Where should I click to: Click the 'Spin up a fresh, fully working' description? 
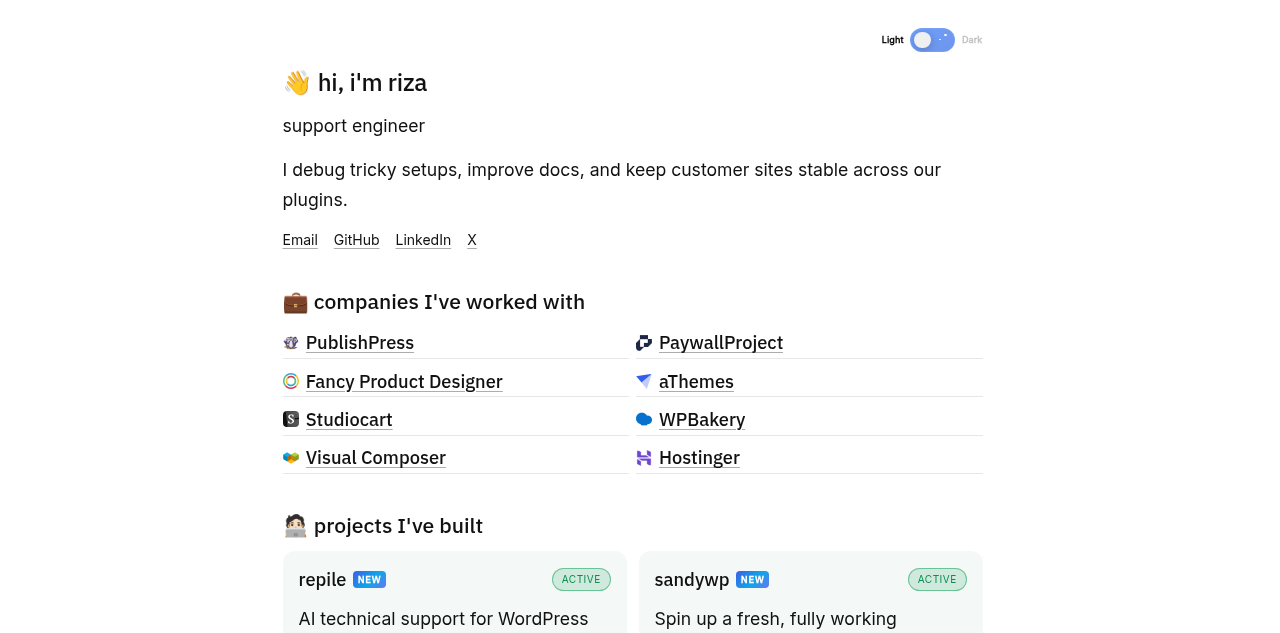point(776,619)
